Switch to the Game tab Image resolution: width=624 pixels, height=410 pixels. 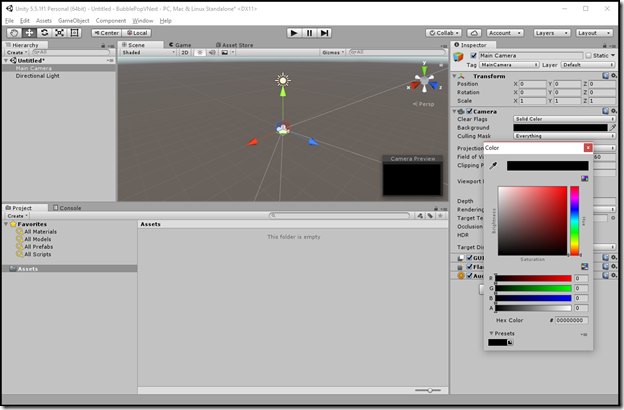click(x=180, y=45)
